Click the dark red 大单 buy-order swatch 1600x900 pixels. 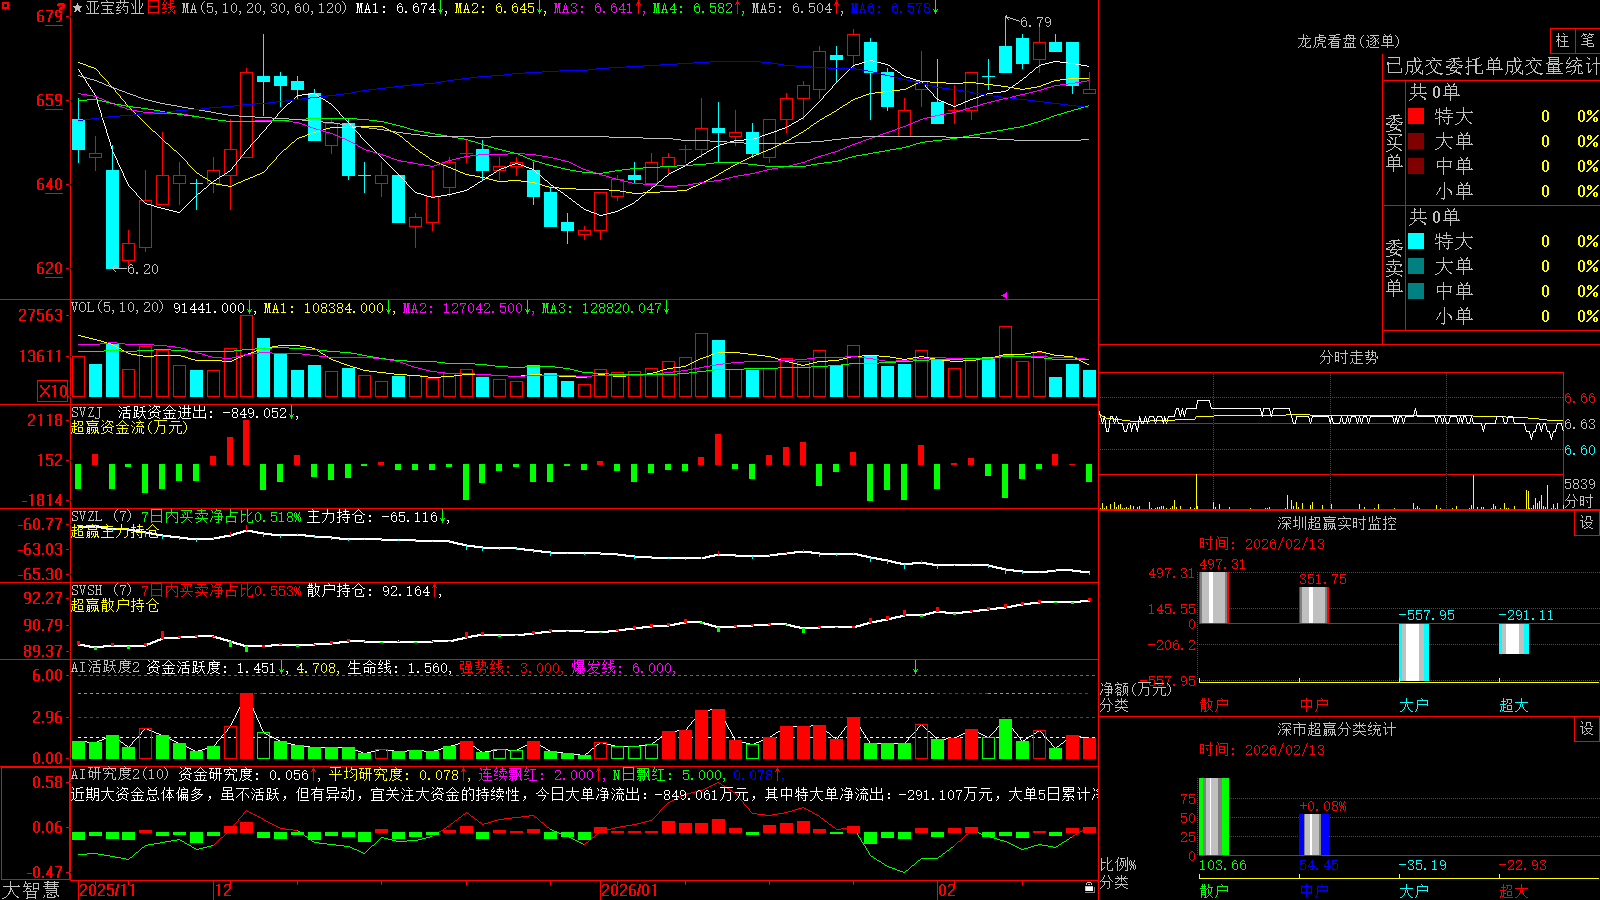(1416, 141)
